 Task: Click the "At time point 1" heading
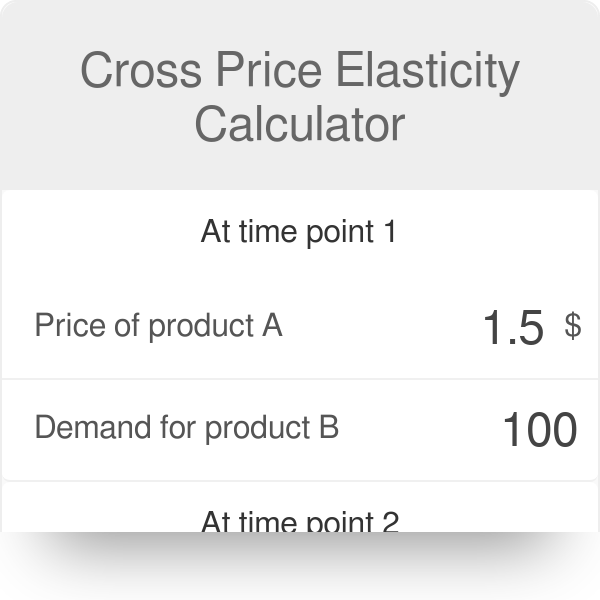pyautogui.click(x=299, y=232)
